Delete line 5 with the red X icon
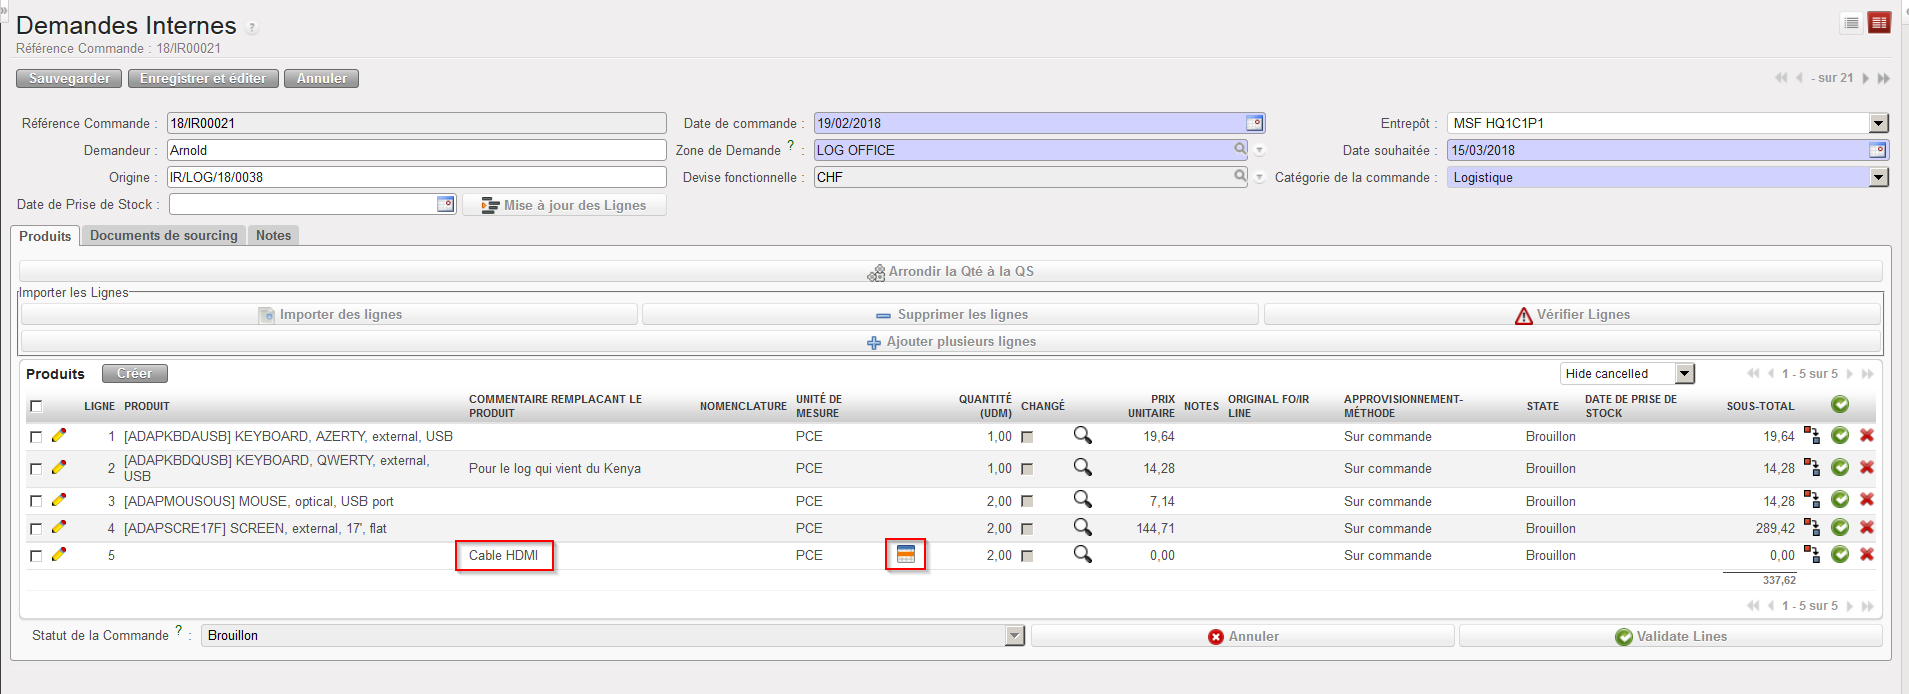 coord(1866,554)
